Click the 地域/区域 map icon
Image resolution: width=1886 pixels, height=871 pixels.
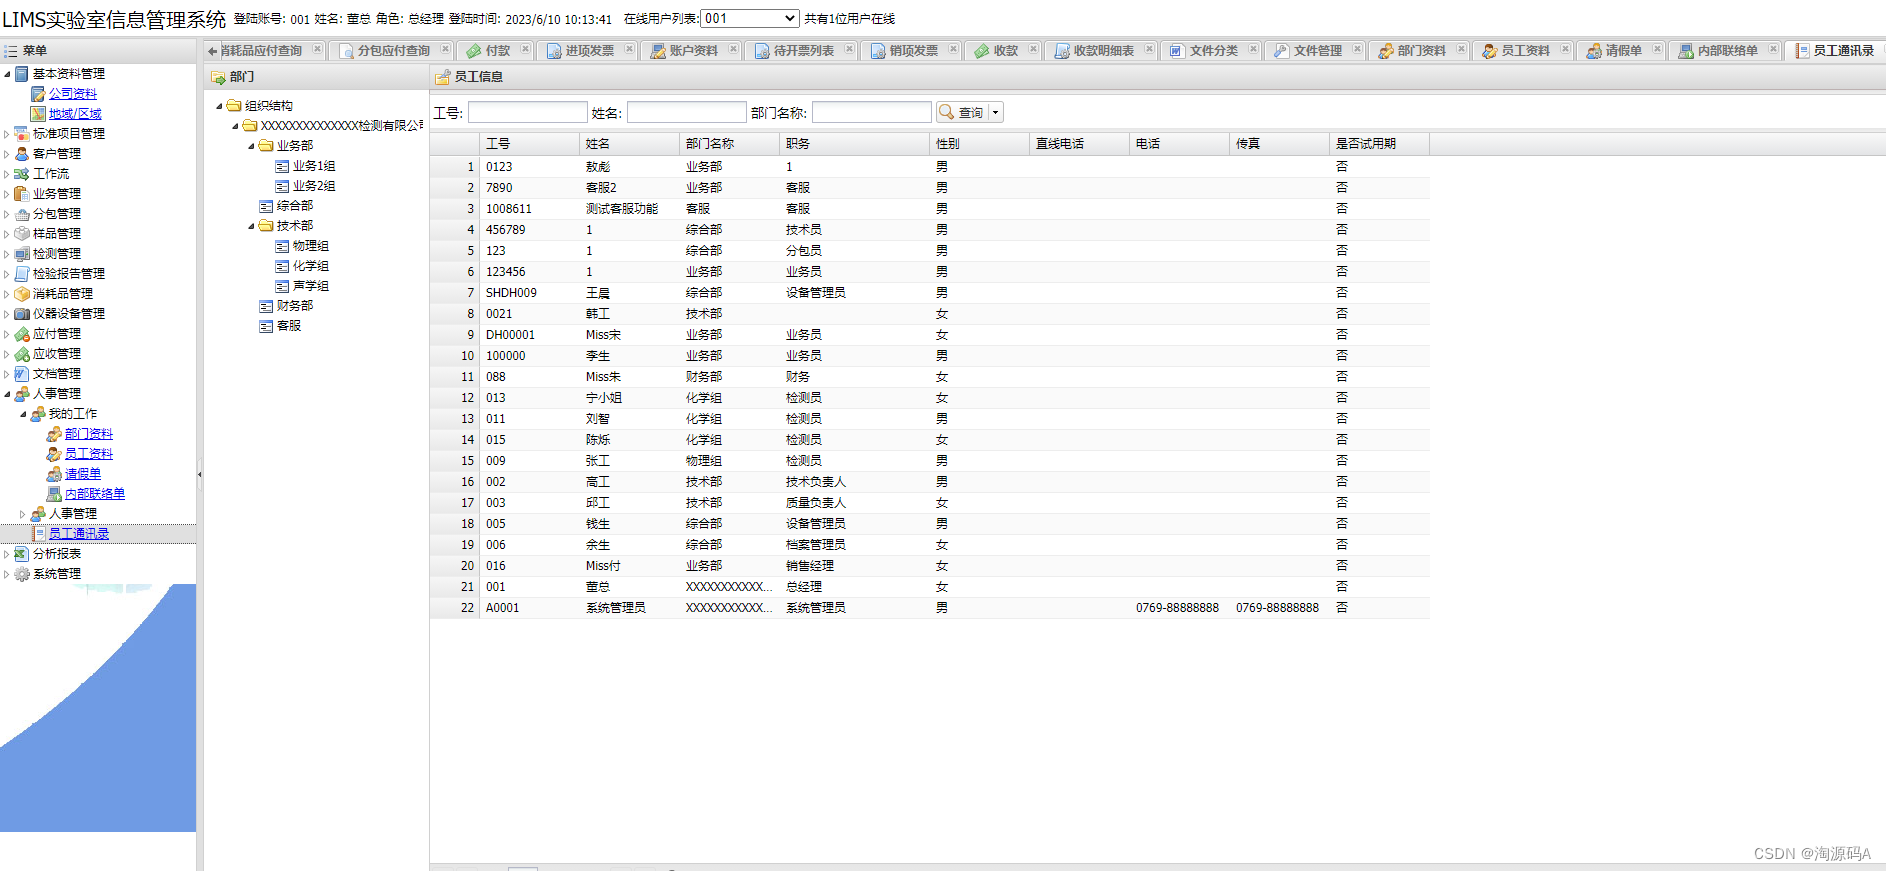click(38, 114)
